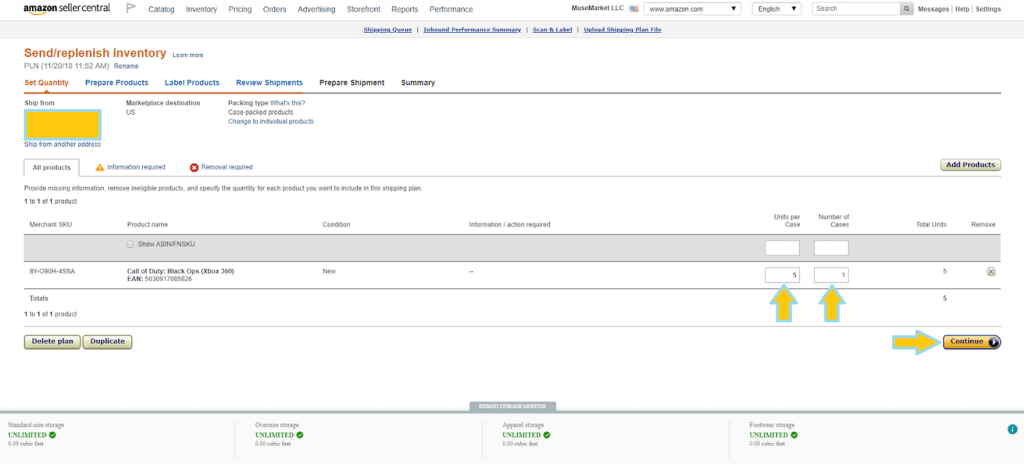Open the Orders menu
Viewport: 1024px width, 464px height.
point(274,10)
